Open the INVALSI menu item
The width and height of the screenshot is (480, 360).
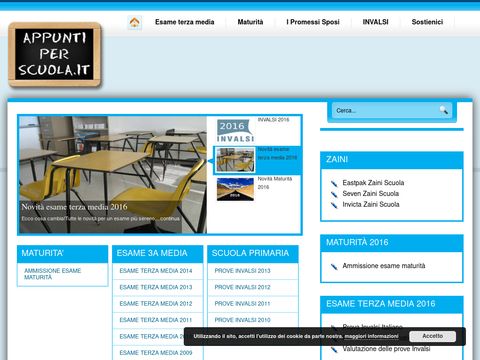[x=375, y=22]
